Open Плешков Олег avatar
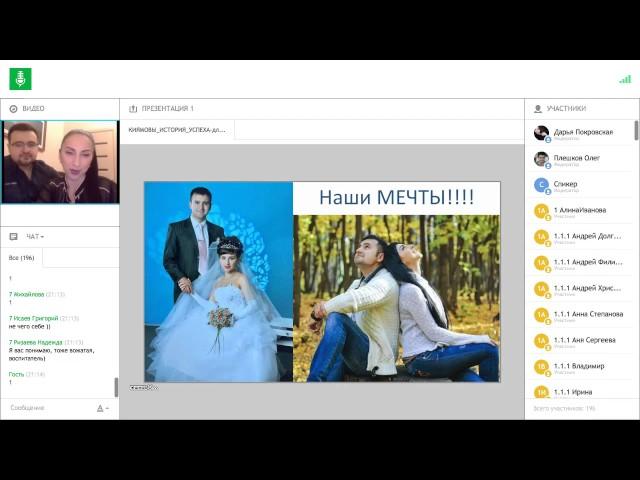 coord(541,159)
